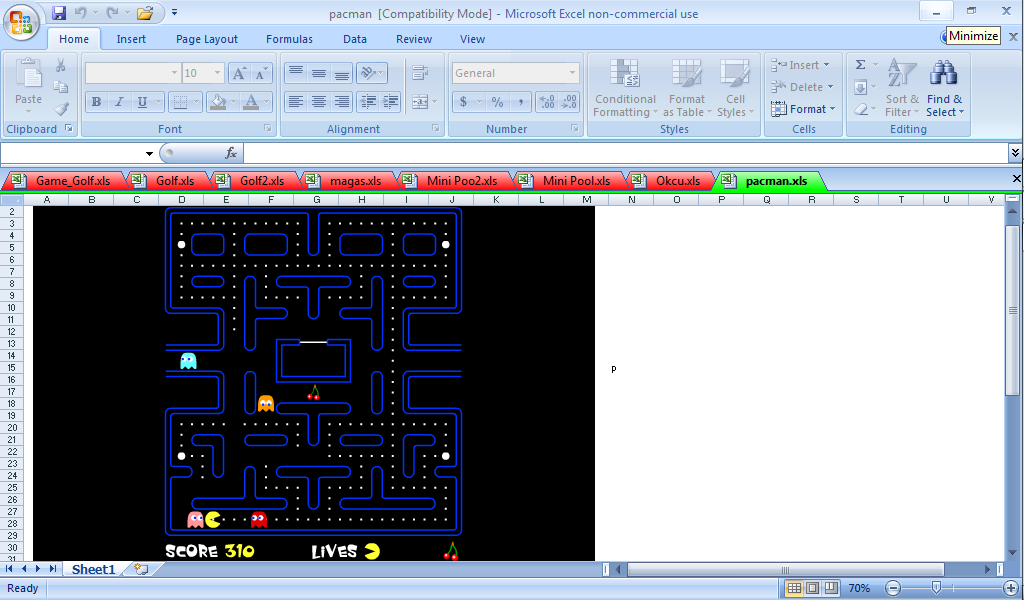Switch to Golf.xls workbook tab
This screenshot has width=1024, height=600.
point(167,181)
